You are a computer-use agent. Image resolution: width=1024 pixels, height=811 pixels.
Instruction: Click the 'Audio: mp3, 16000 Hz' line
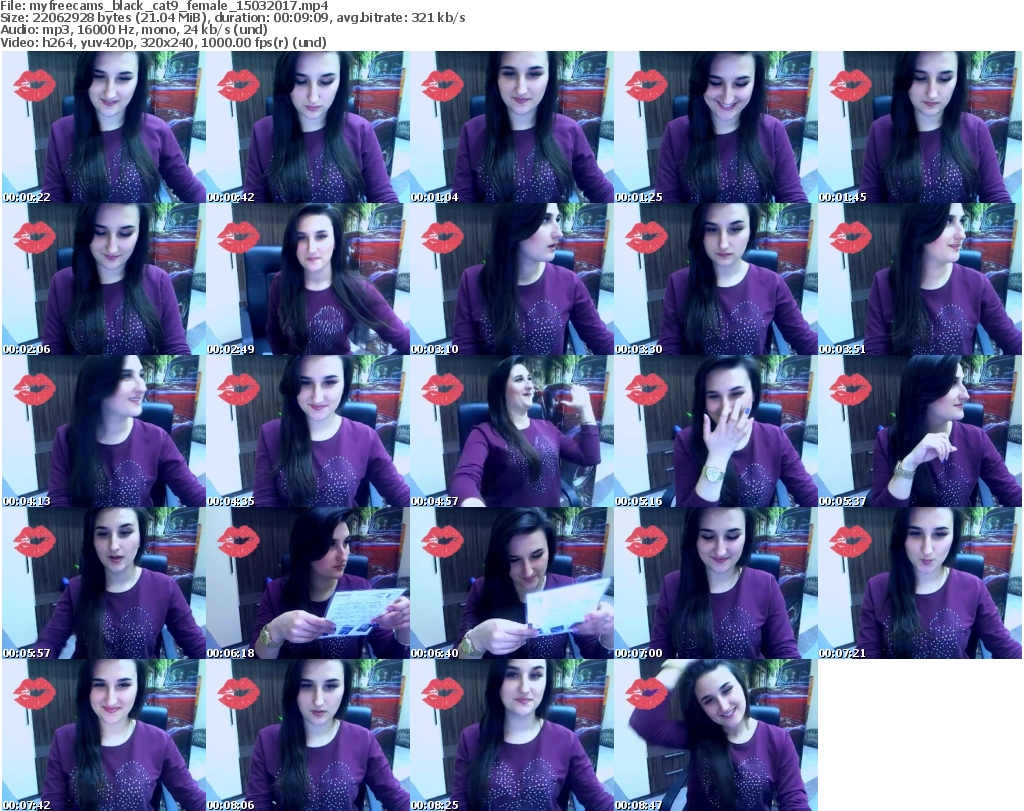click(134, 30)
